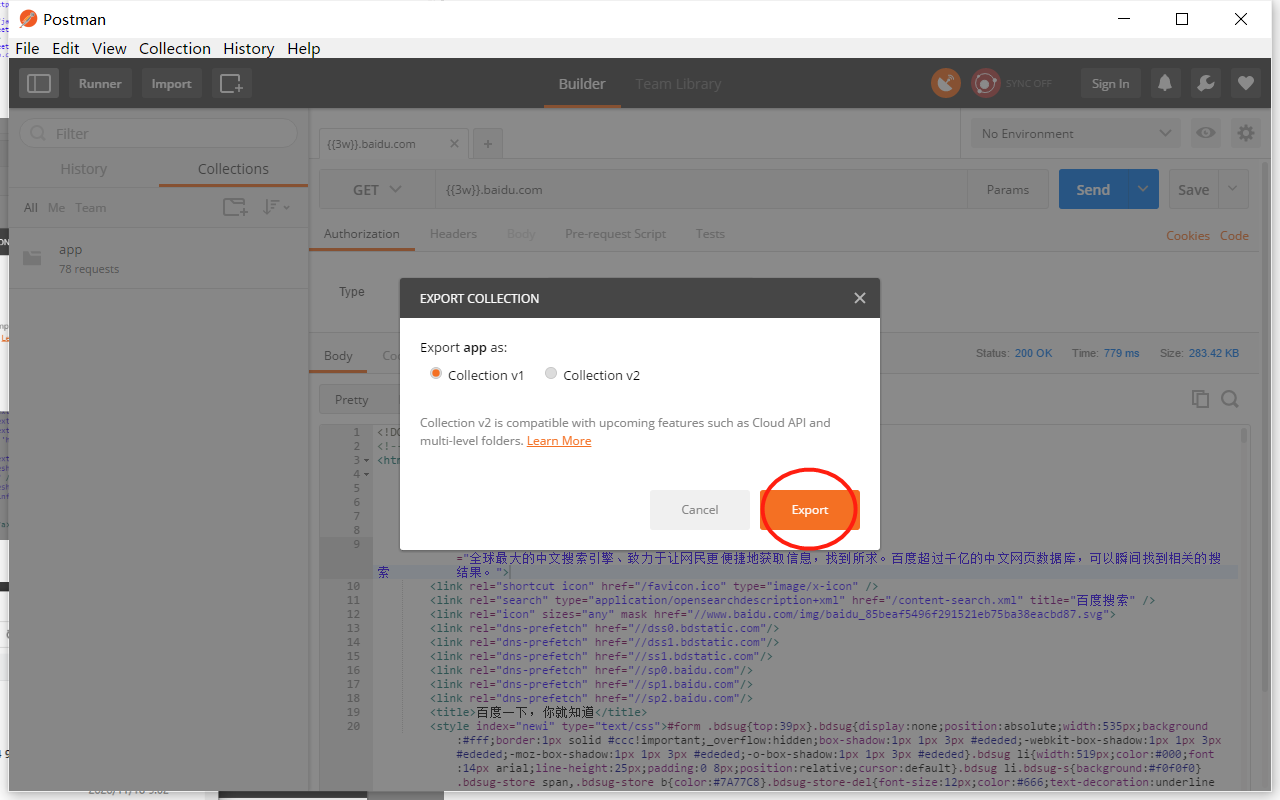Expand the Save button dropdown arrow
Screen dimensions: 1280x800
[1233, 189]
